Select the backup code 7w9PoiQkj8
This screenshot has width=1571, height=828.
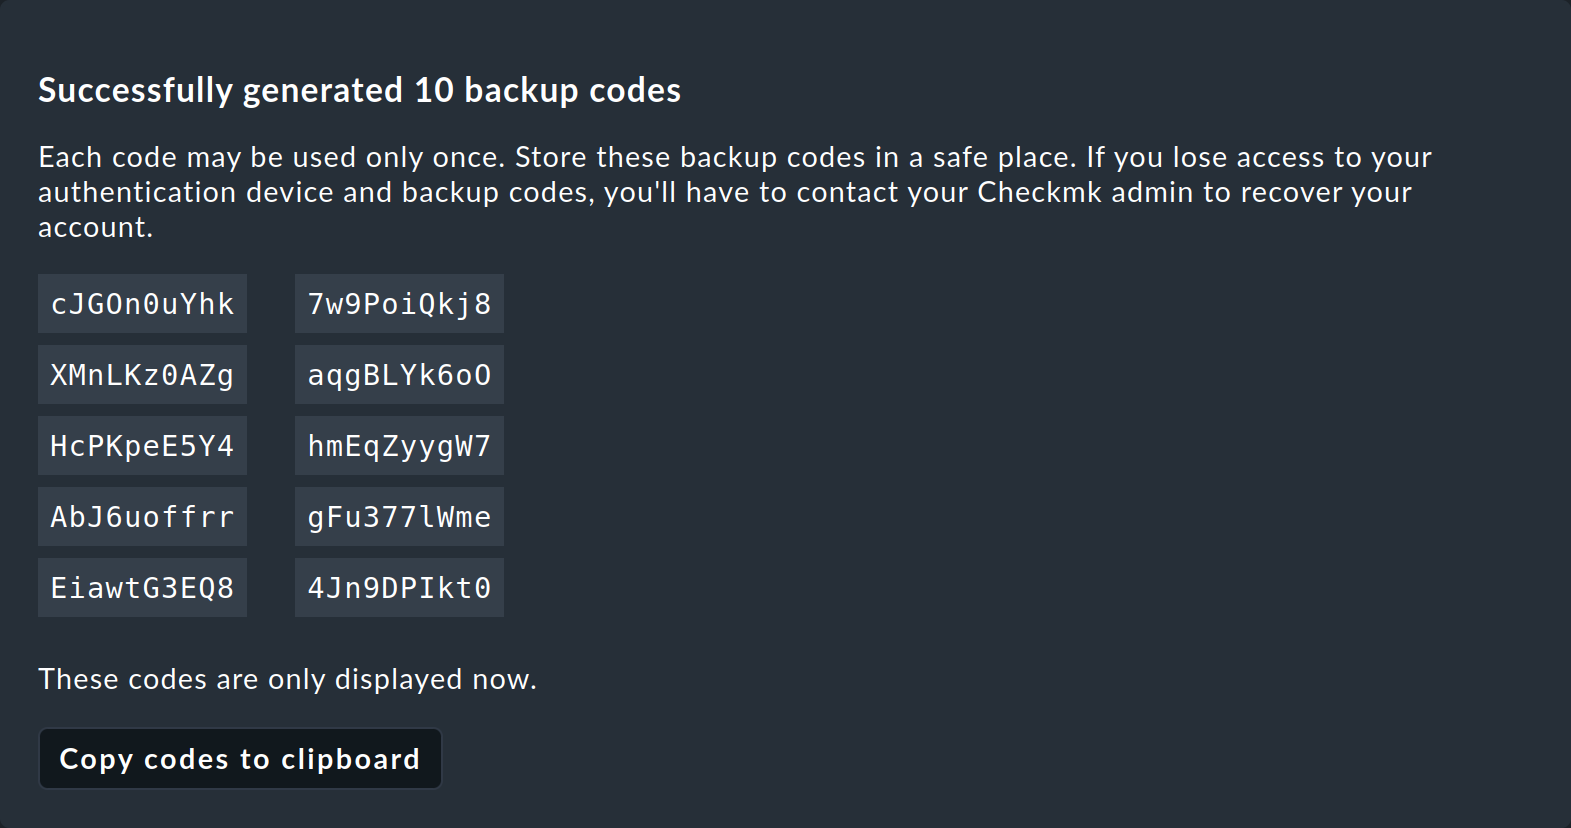(x=398, y=303)
